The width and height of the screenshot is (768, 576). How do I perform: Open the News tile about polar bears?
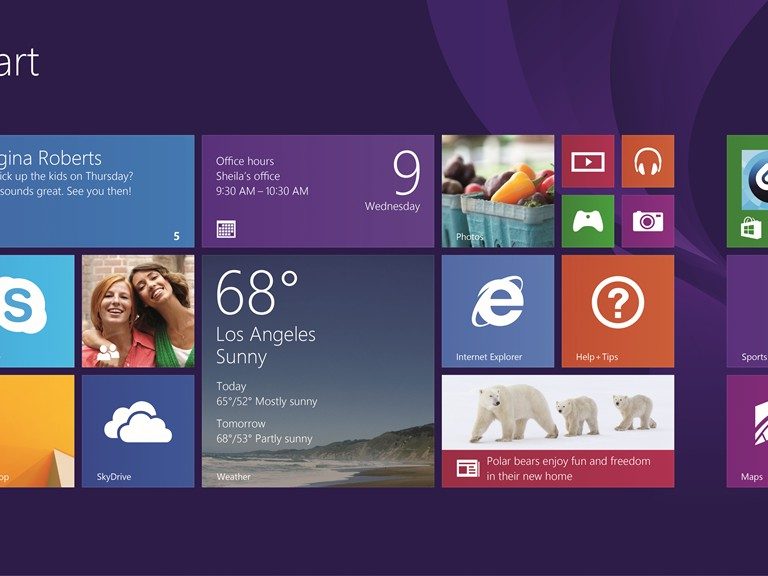point(558,431)
